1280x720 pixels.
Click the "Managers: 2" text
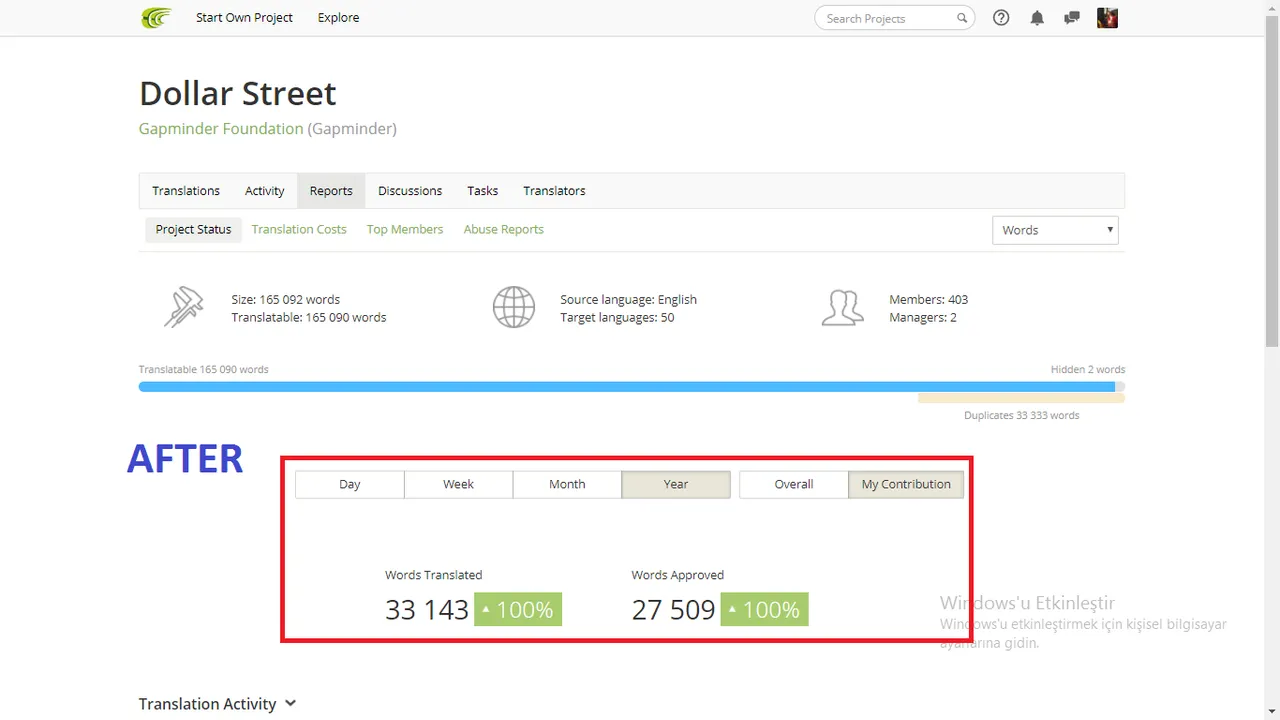923,317
